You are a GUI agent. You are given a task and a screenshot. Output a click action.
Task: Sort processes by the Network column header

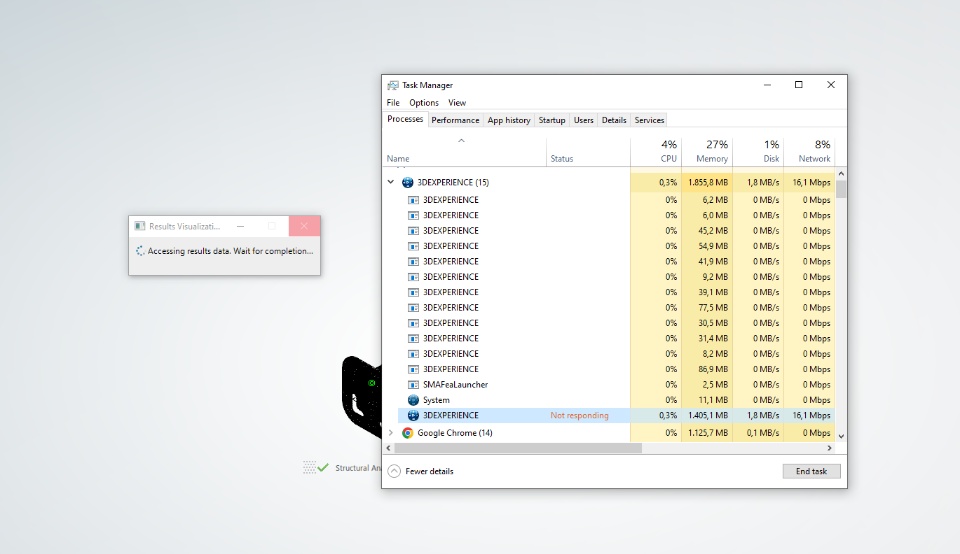pos(809,151)
